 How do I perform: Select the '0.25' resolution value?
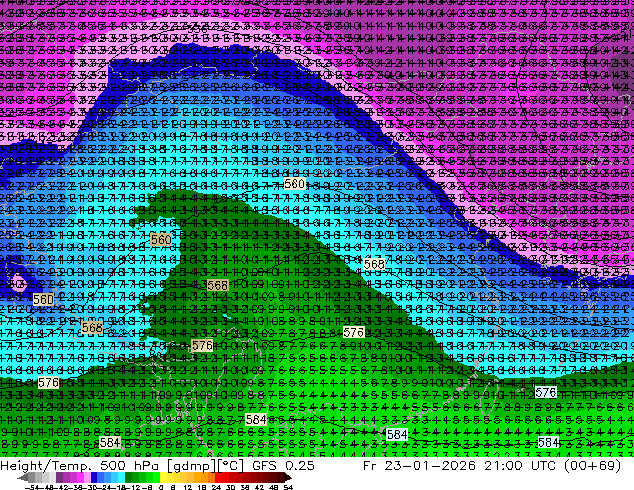pos(299,465)
